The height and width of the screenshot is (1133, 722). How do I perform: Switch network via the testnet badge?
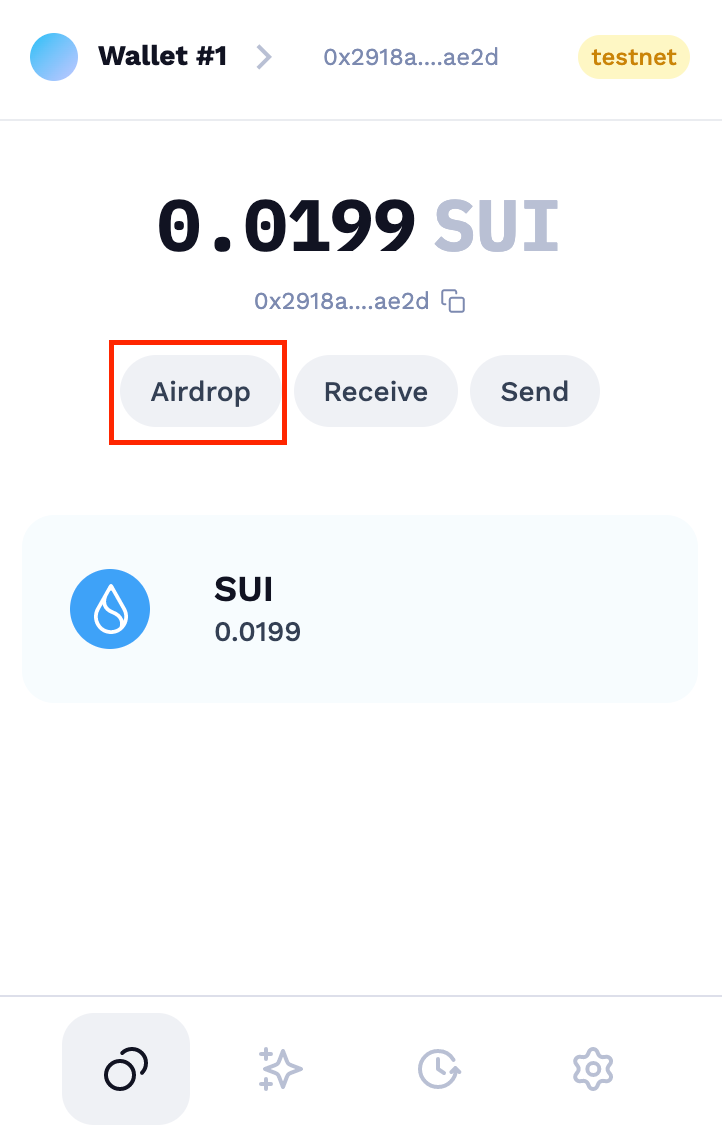point(634,57)
